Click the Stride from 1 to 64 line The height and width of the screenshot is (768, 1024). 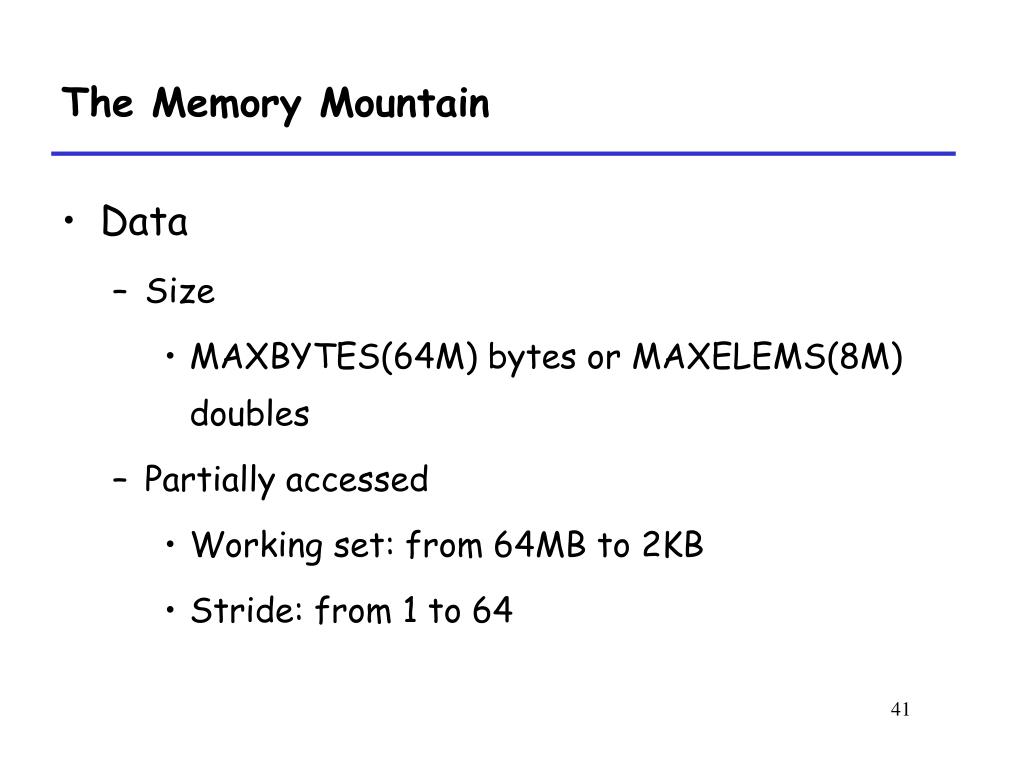click(351, 610)
